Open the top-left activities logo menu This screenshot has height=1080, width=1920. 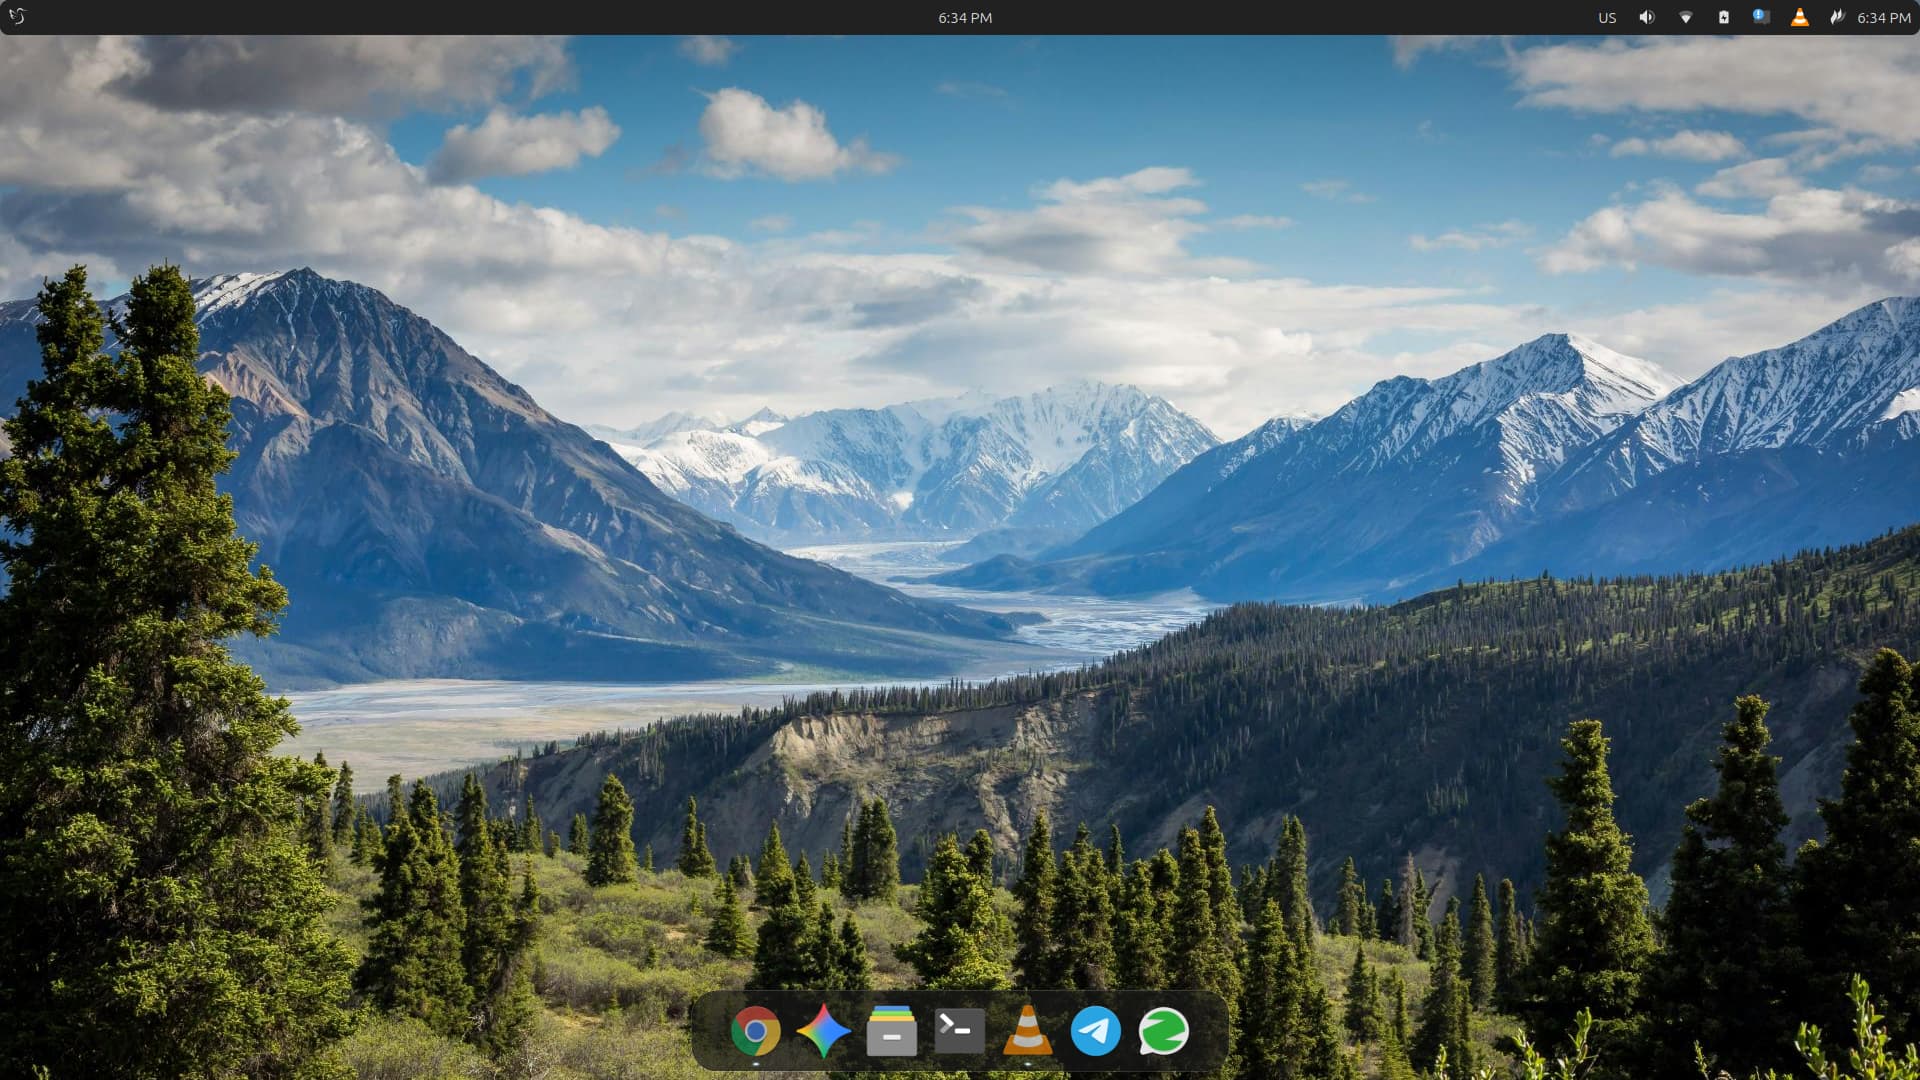pos(17,17)
